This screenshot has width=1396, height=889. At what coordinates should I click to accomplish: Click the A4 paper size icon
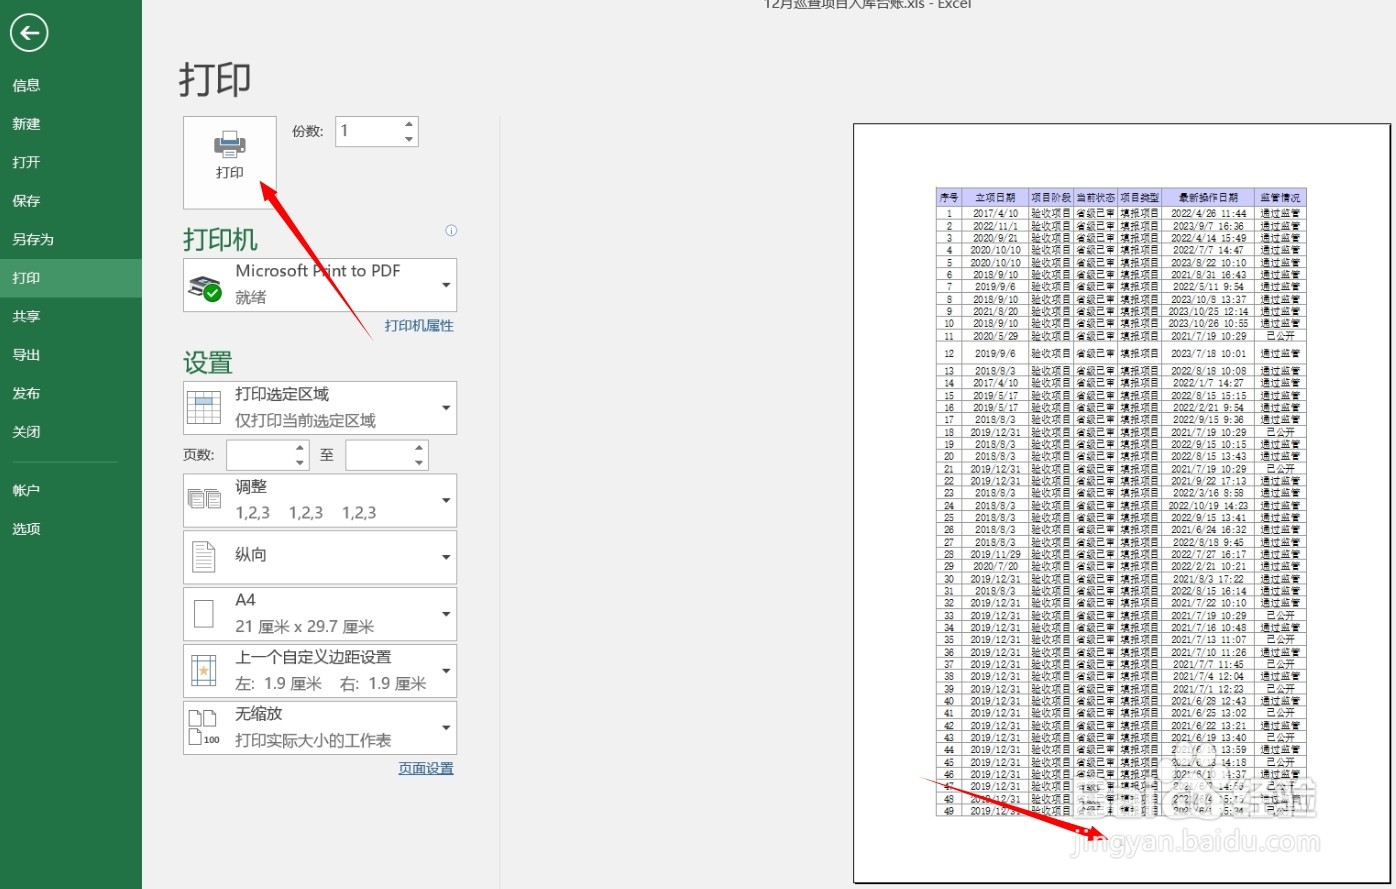coord(204,614)
